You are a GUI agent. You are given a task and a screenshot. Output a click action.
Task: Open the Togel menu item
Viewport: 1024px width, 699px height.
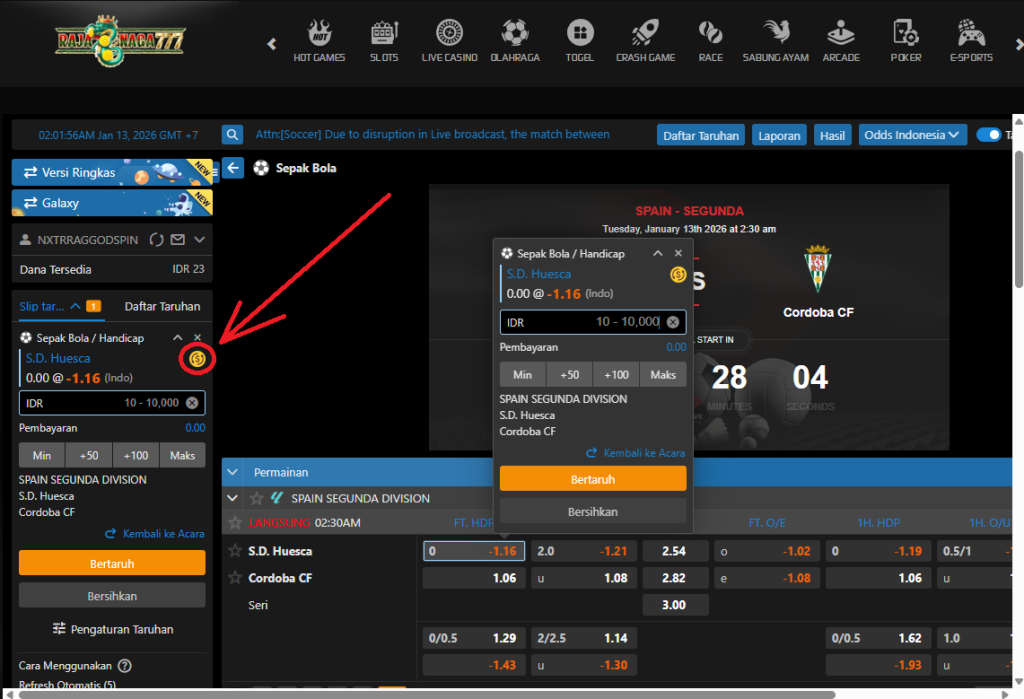[579, 40]
